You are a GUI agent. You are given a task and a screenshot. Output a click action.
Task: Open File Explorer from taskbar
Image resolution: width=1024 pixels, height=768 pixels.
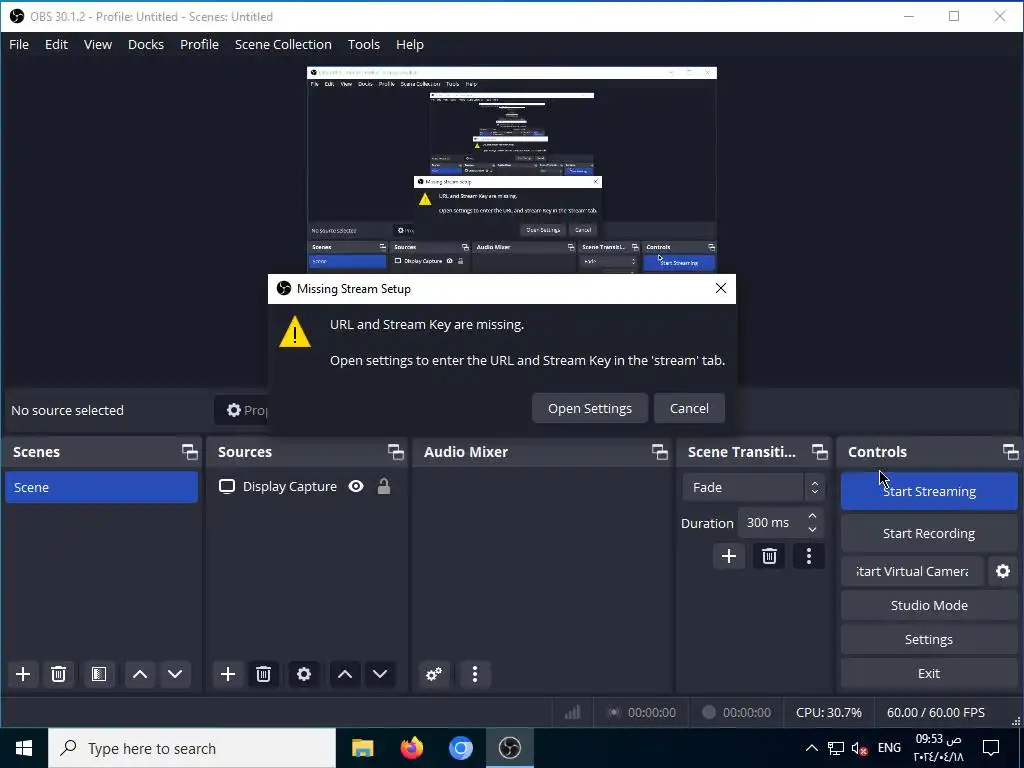362,748
